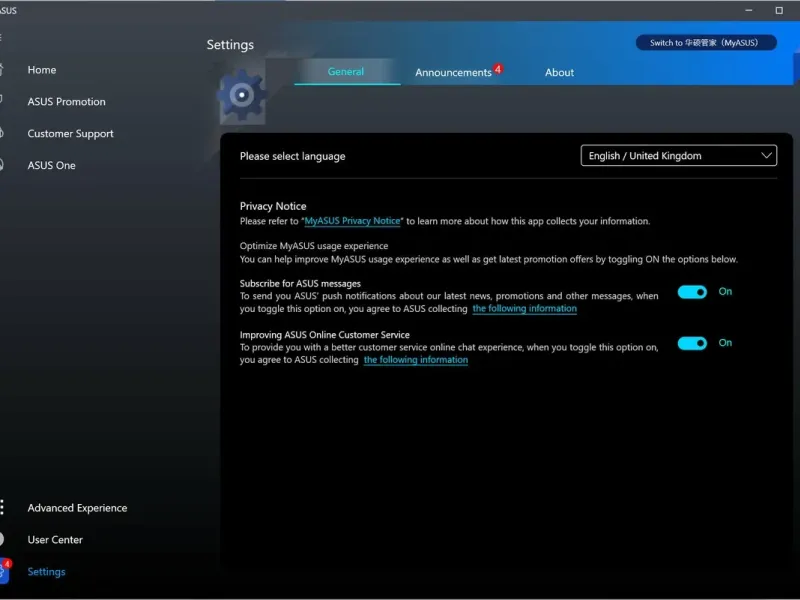Switch to the General tab
This screenshot has height=600, width=800.
point(346,72)
